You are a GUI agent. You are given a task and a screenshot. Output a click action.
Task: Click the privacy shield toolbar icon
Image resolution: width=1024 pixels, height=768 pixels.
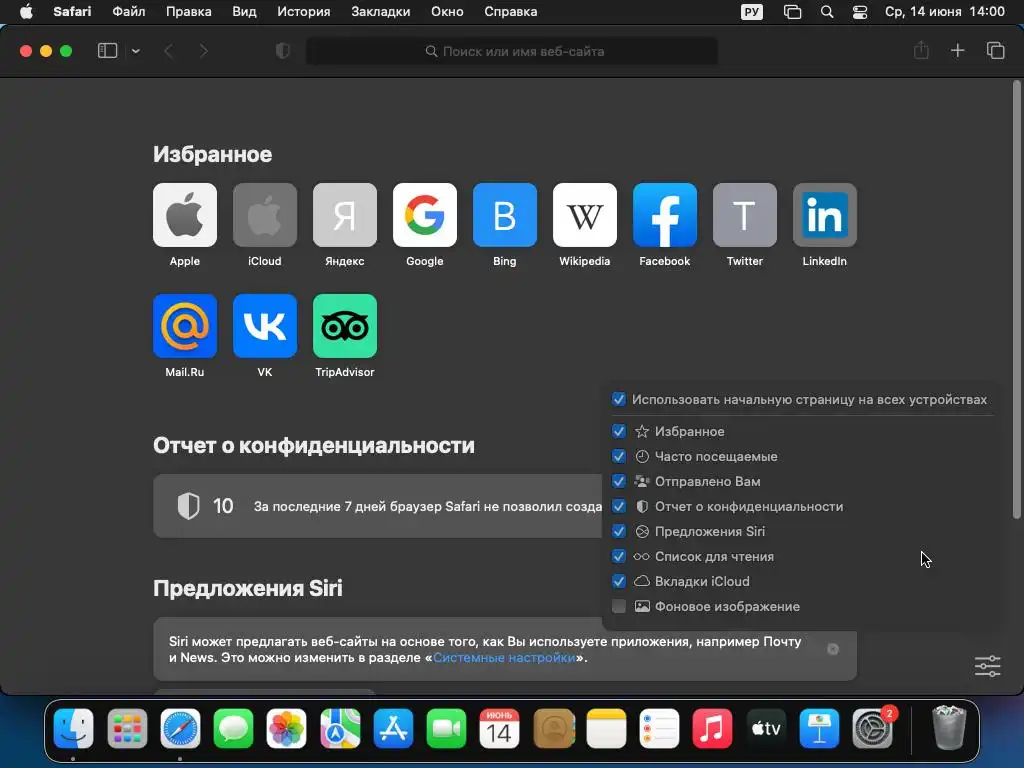tap(283, 51)
